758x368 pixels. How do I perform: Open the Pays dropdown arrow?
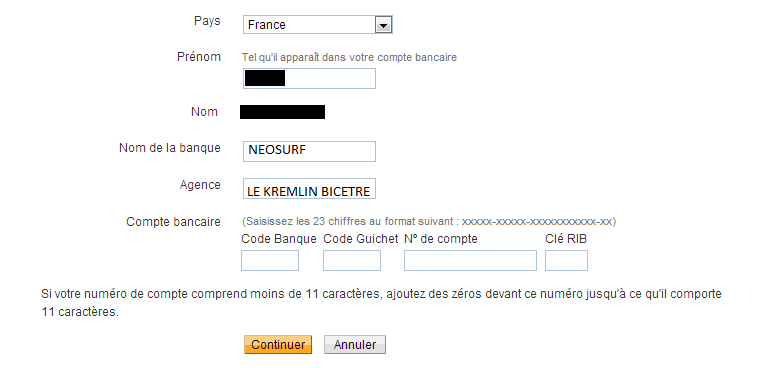383,25
